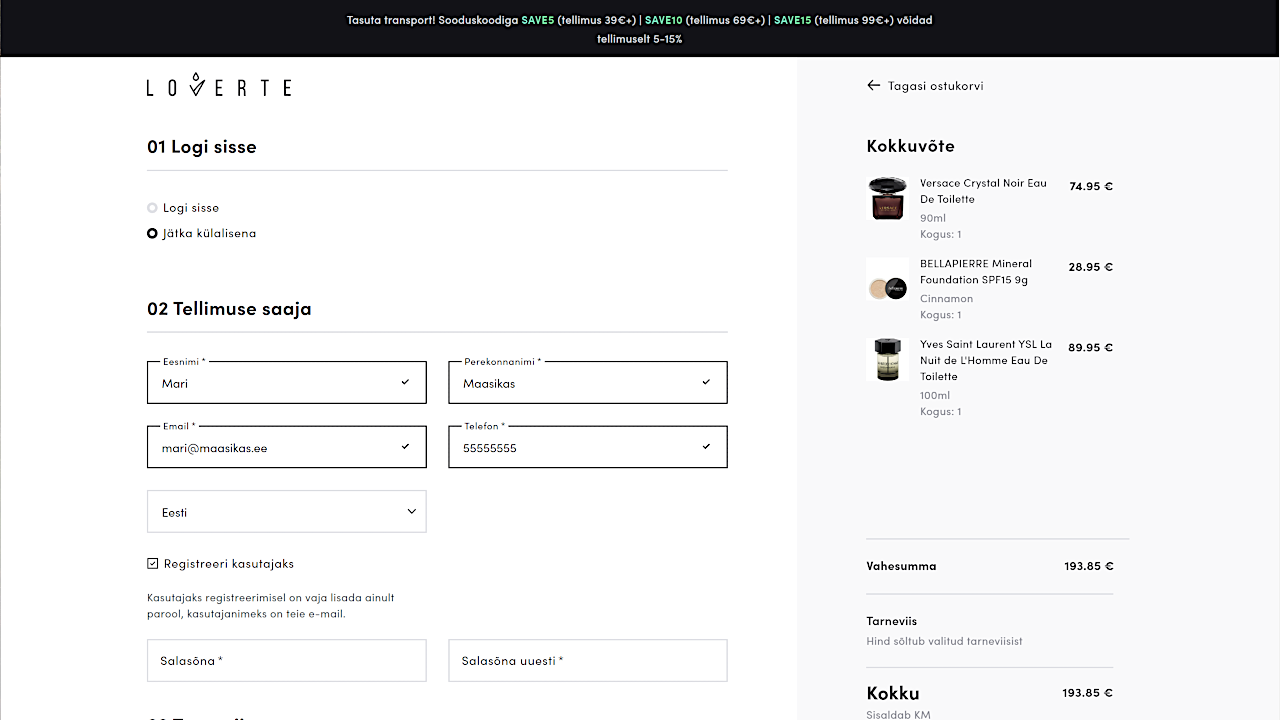Click the Kokku total label
This screenshot has width=1280, height=720.
pyautogui.click(x=893, y=693)
